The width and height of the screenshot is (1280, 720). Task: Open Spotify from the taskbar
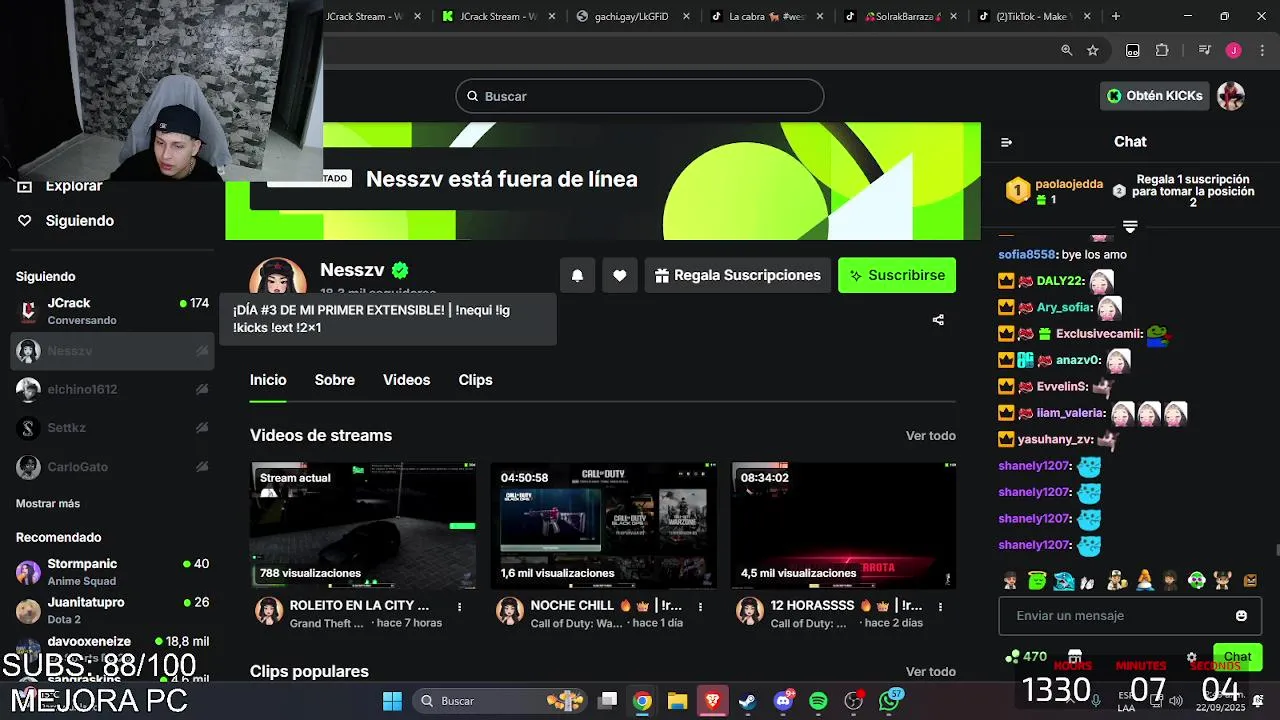(x=818, y=701)
